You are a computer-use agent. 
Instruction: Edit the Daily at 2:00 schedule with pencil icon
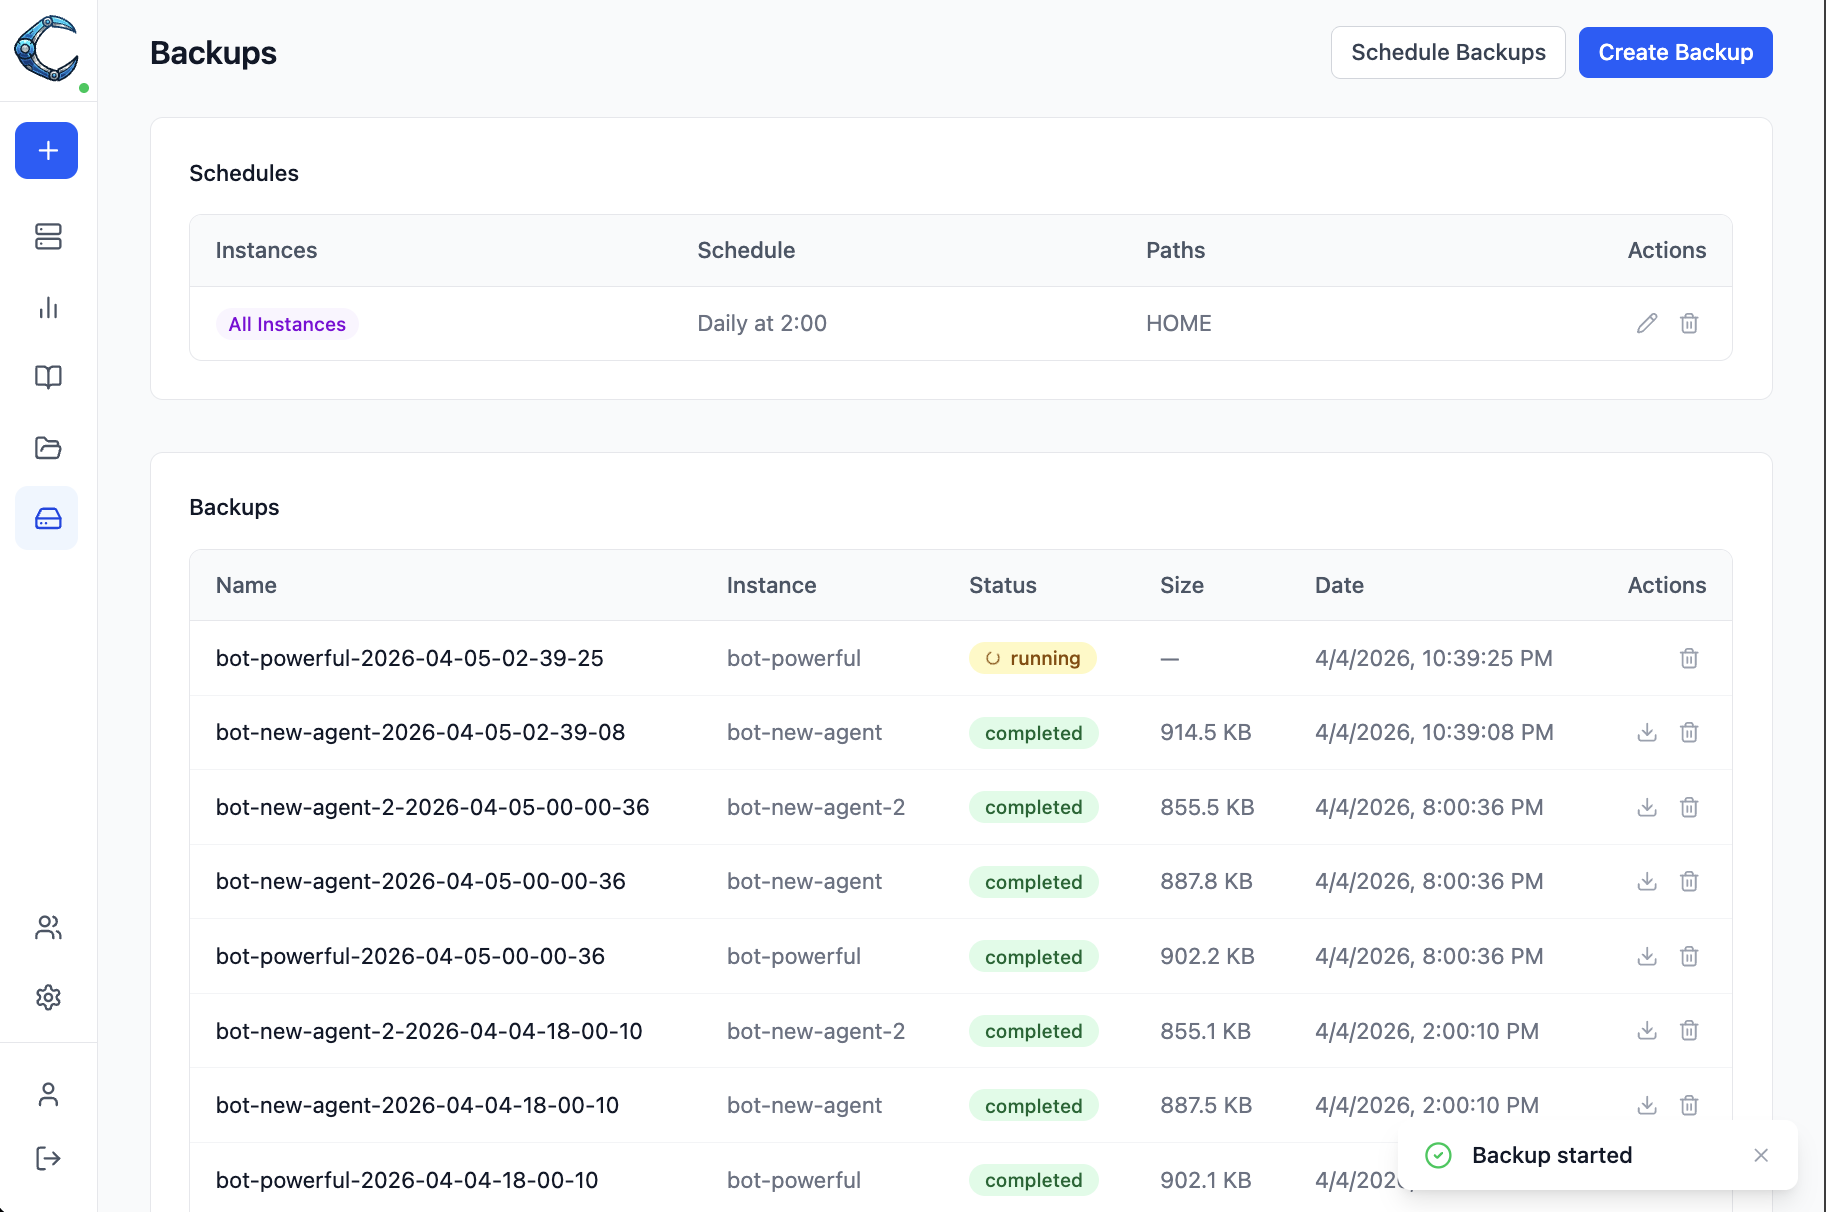(1647, 323)
